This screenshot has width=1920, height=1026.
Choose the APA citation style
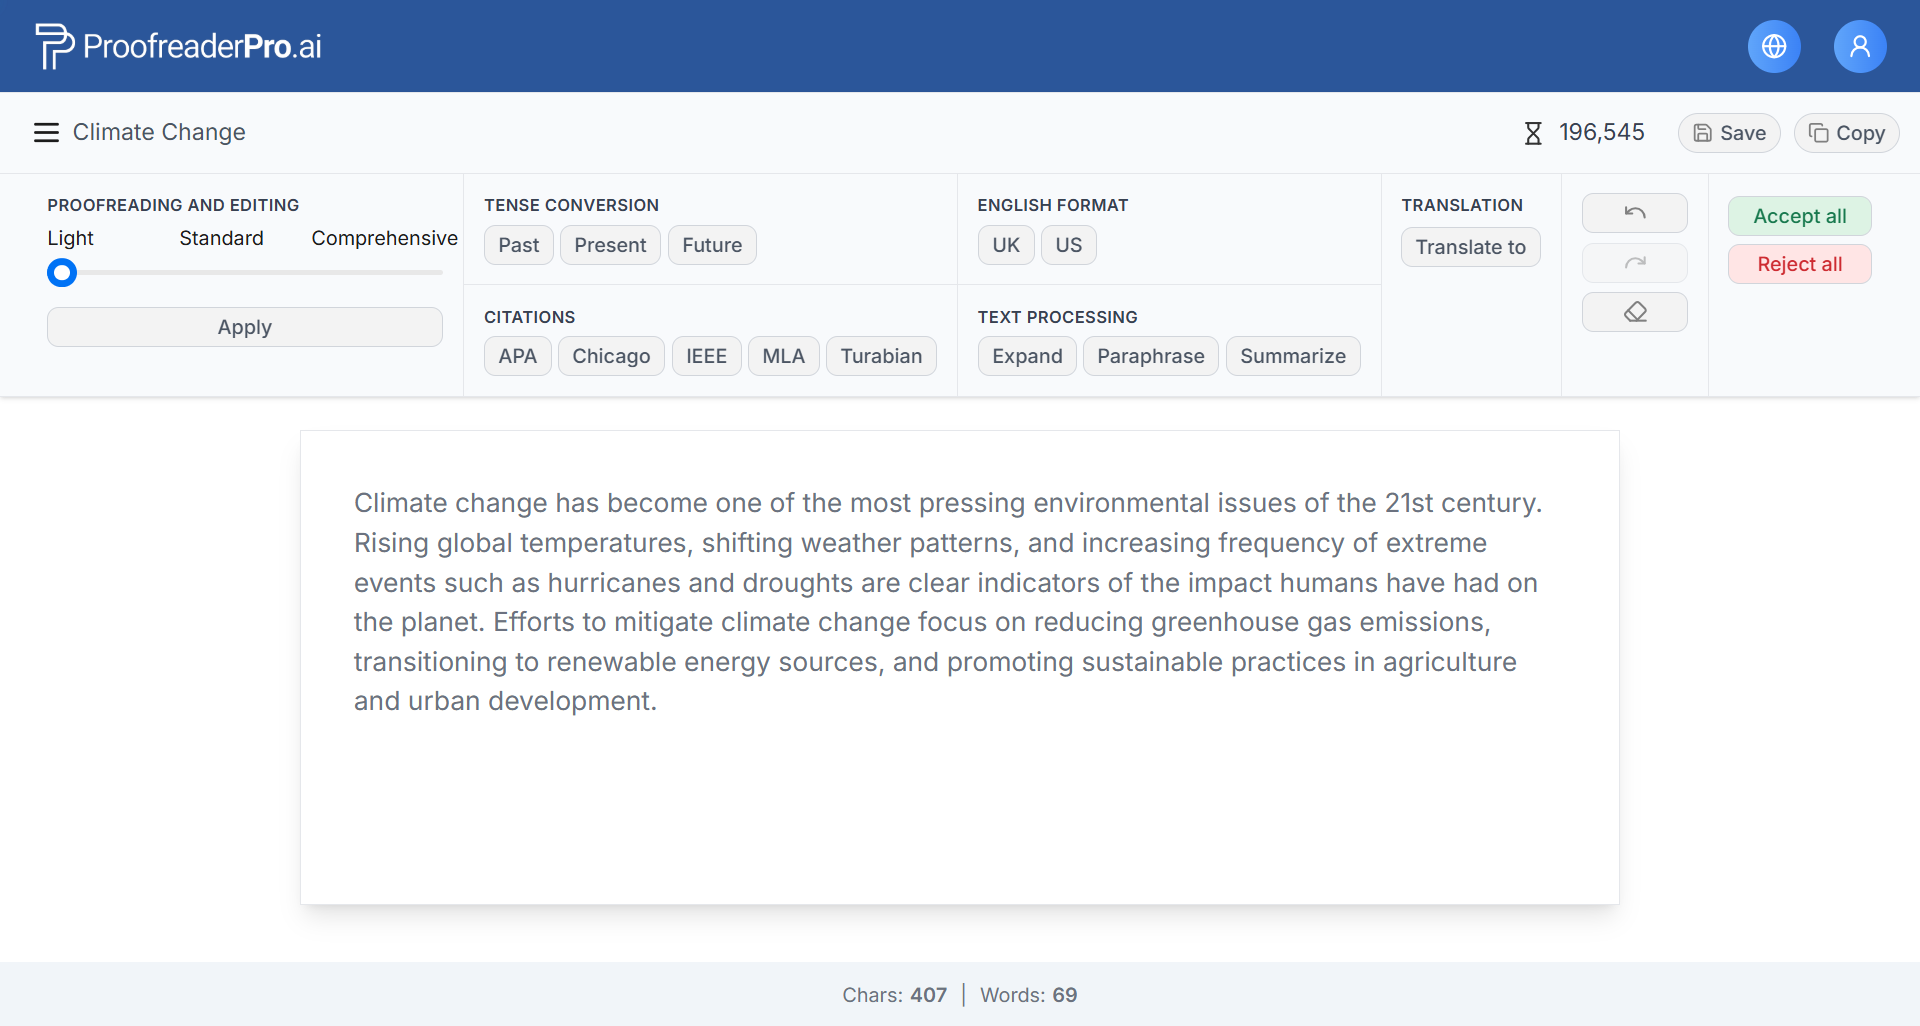pyautogui.click(x=517, y=356)
